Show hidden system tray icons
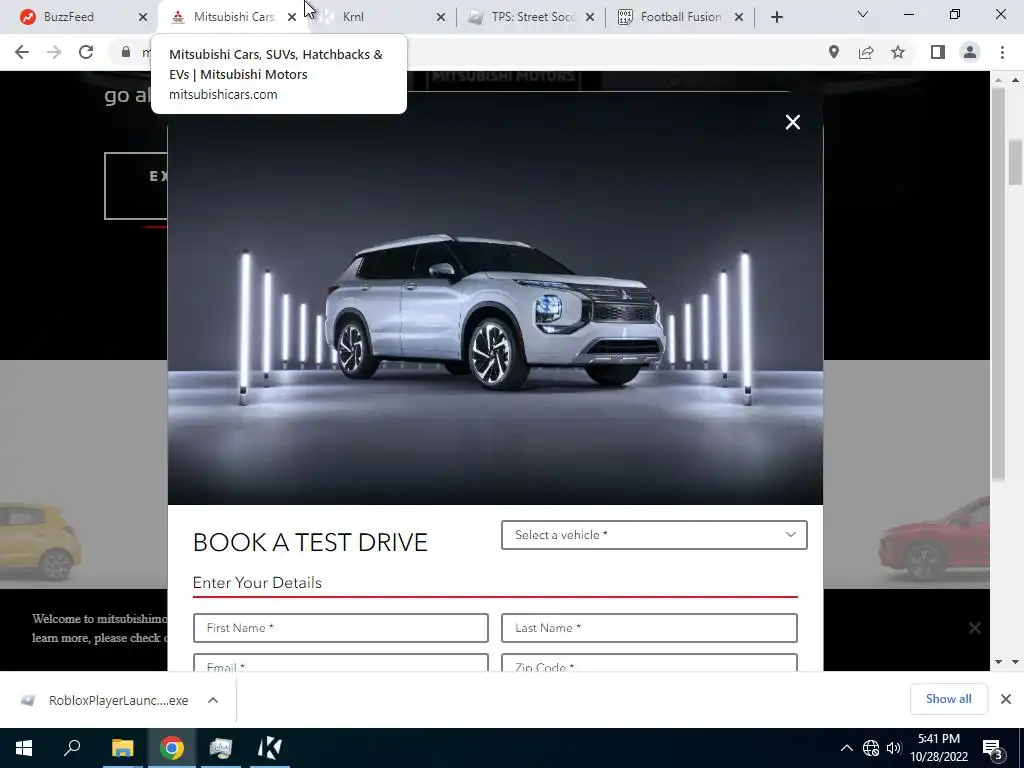Viewport: 1024px width, 768px height. 846,748
